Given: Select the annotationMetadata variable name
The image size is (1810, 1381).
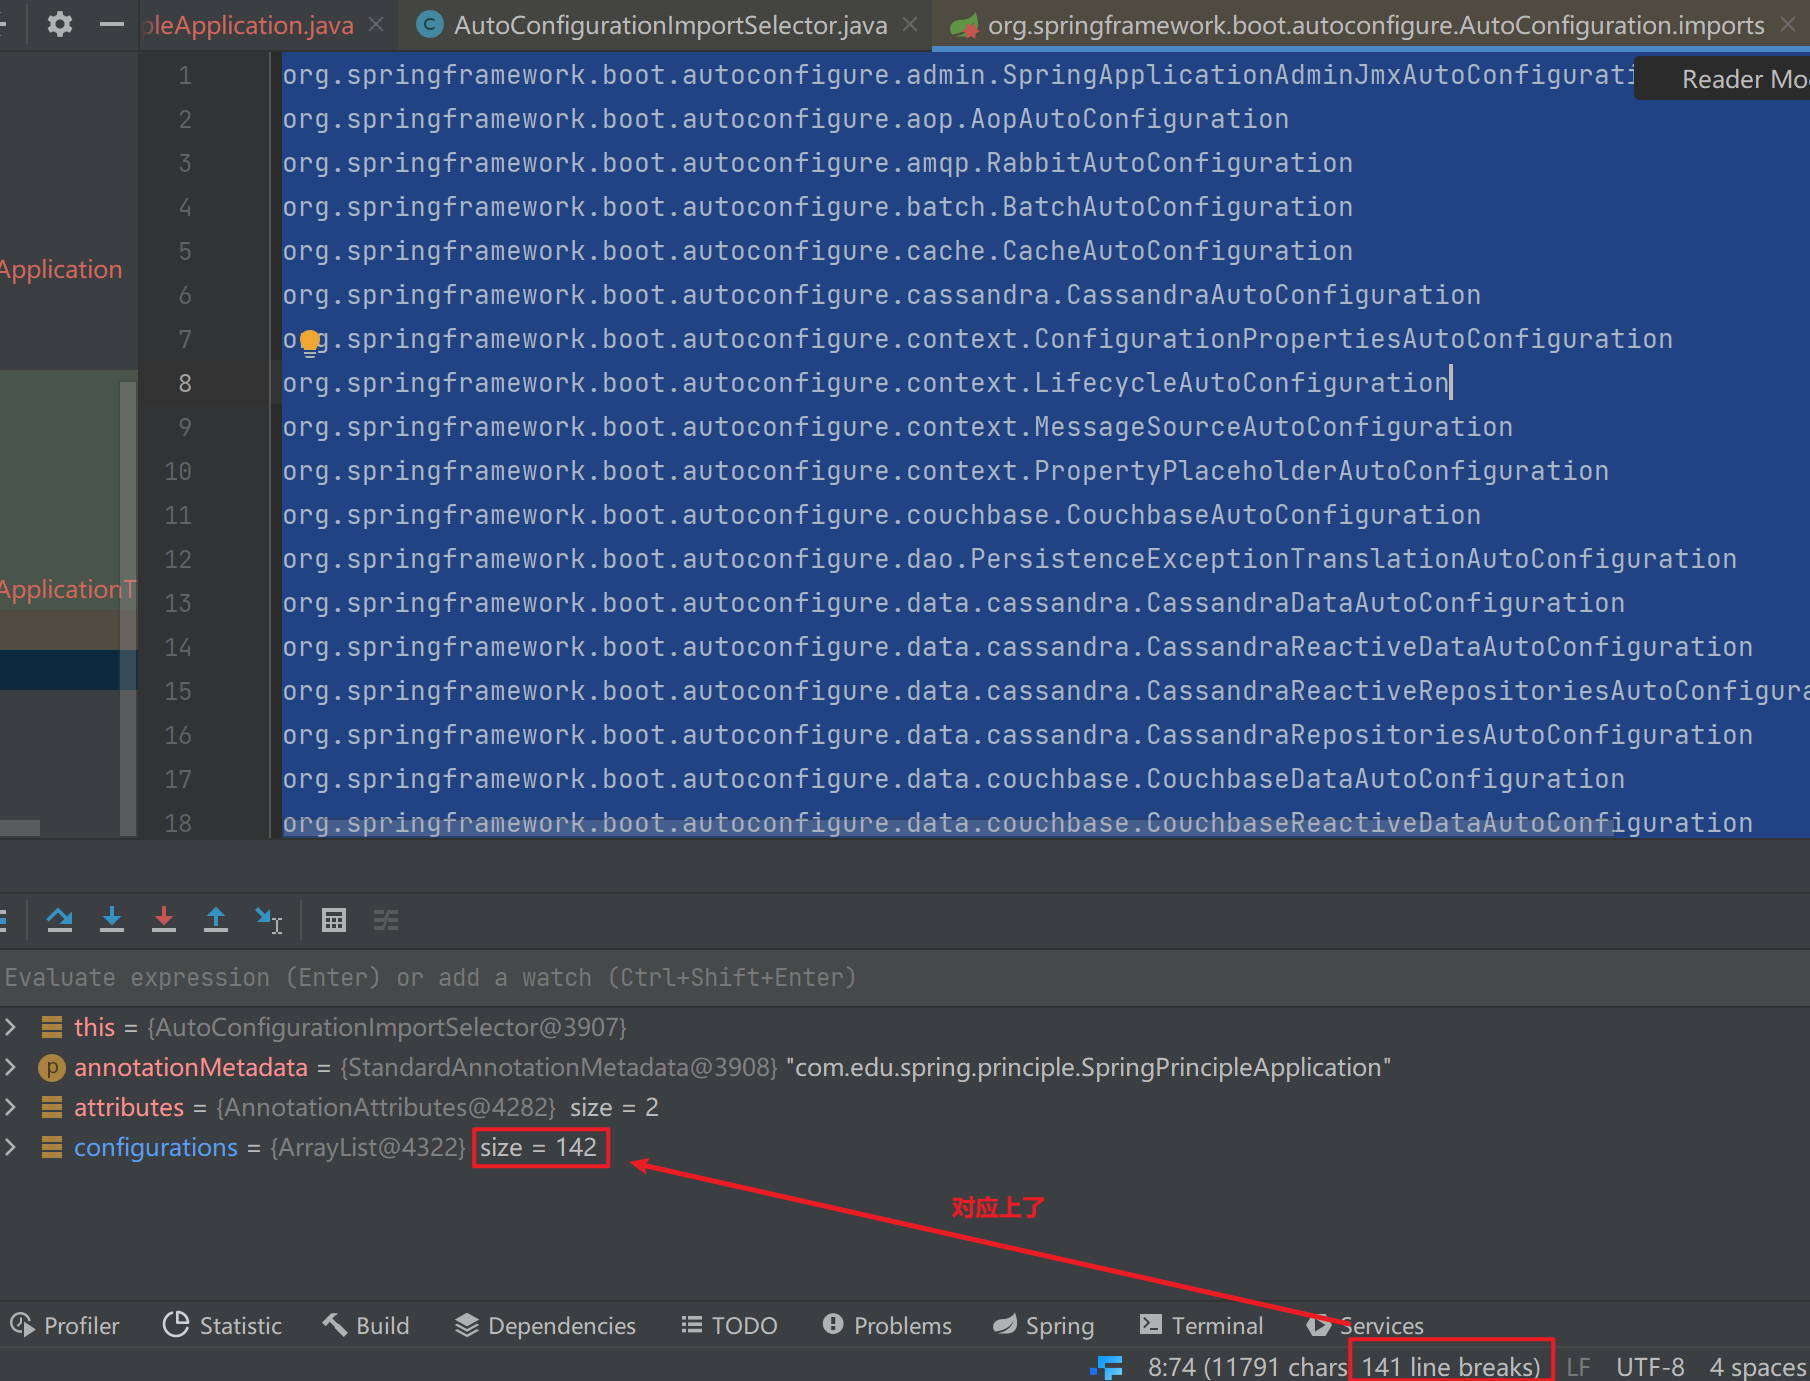Looking at the screenshot, I should (191, 1067).
